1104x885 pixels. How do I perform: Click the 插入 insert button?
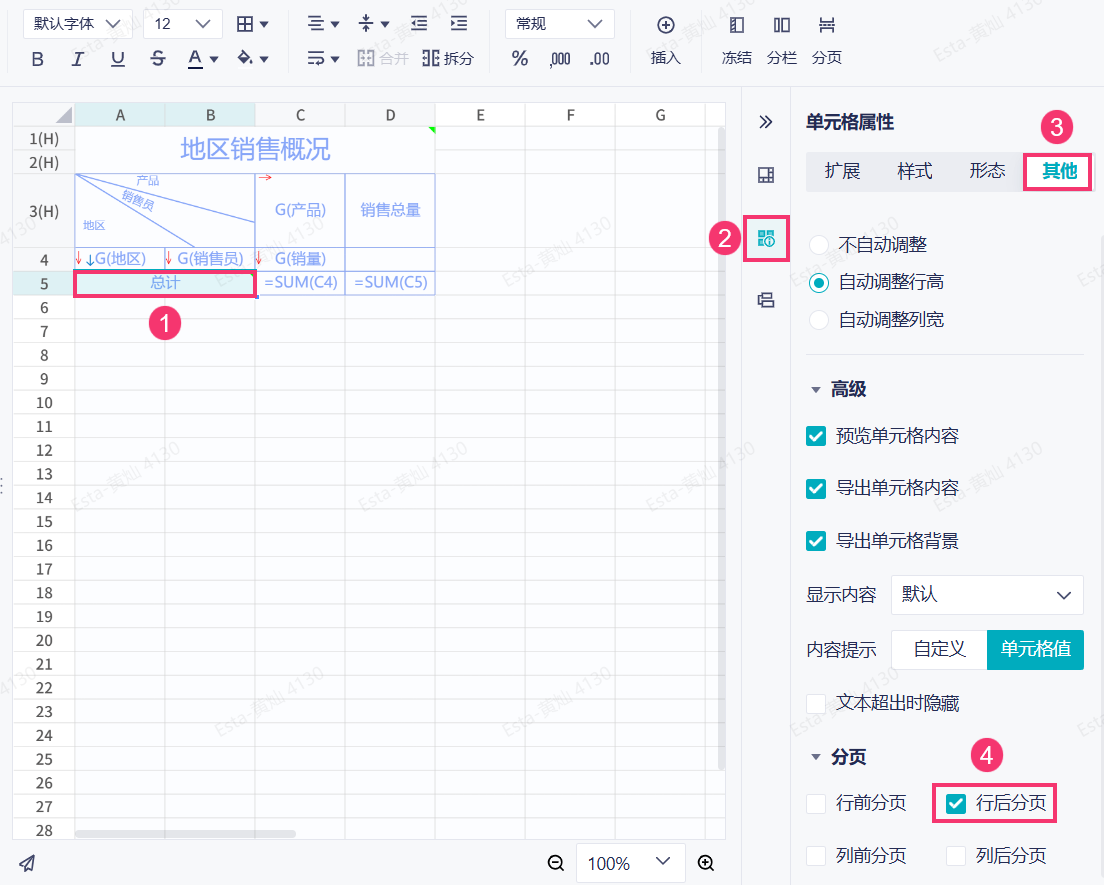pos(665,41)
